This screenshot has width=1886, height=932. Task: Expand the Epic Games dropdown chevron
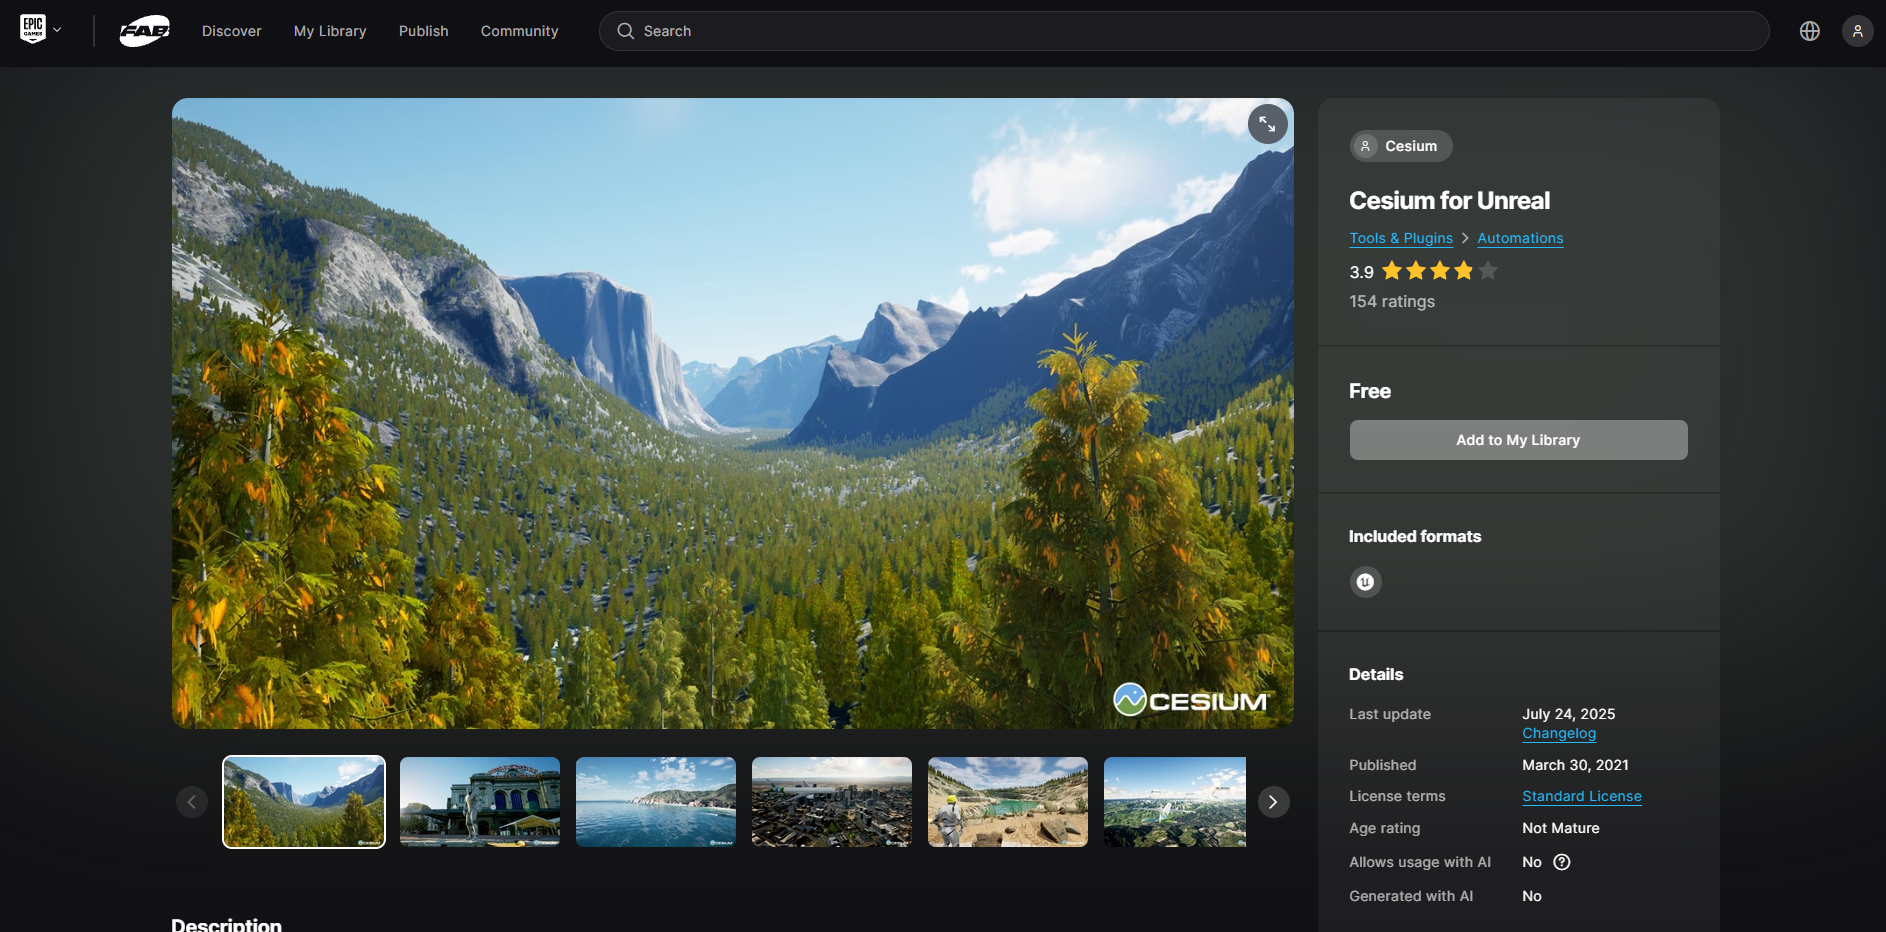click(x=58, y=30)
